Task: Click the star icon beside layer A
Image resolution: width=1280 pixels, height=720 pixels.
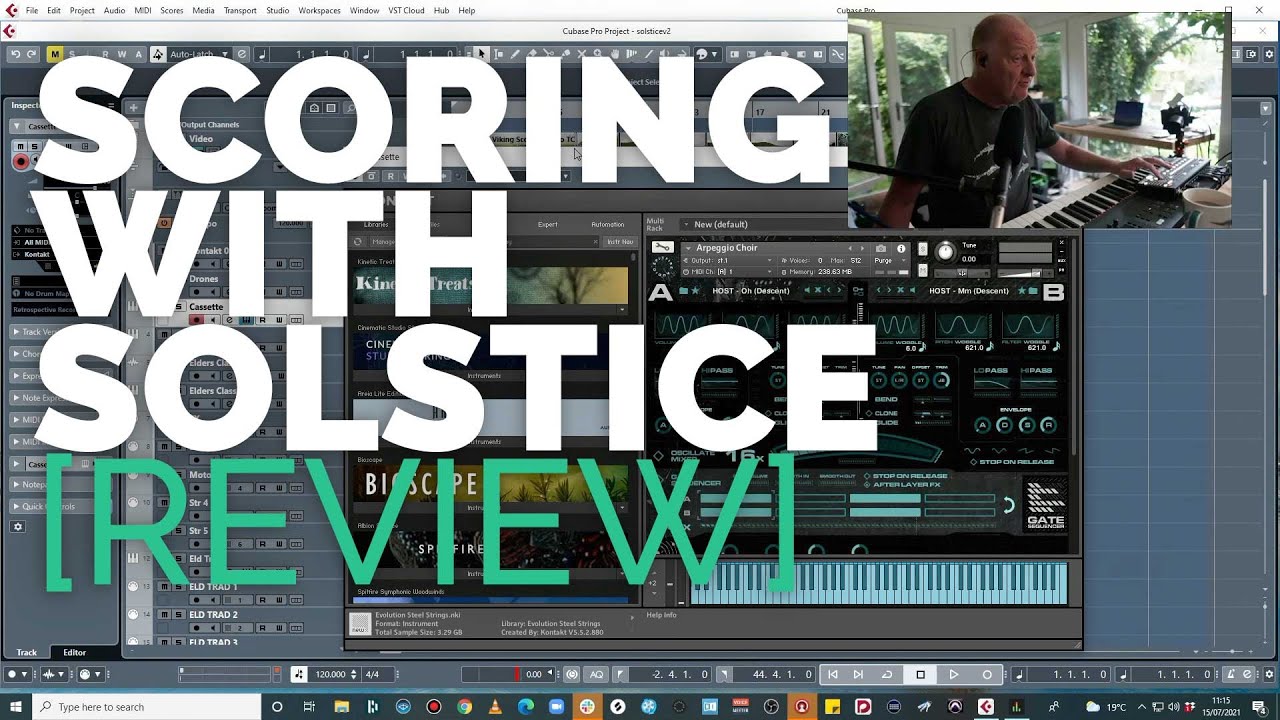Action: click(x=695, y=291)
